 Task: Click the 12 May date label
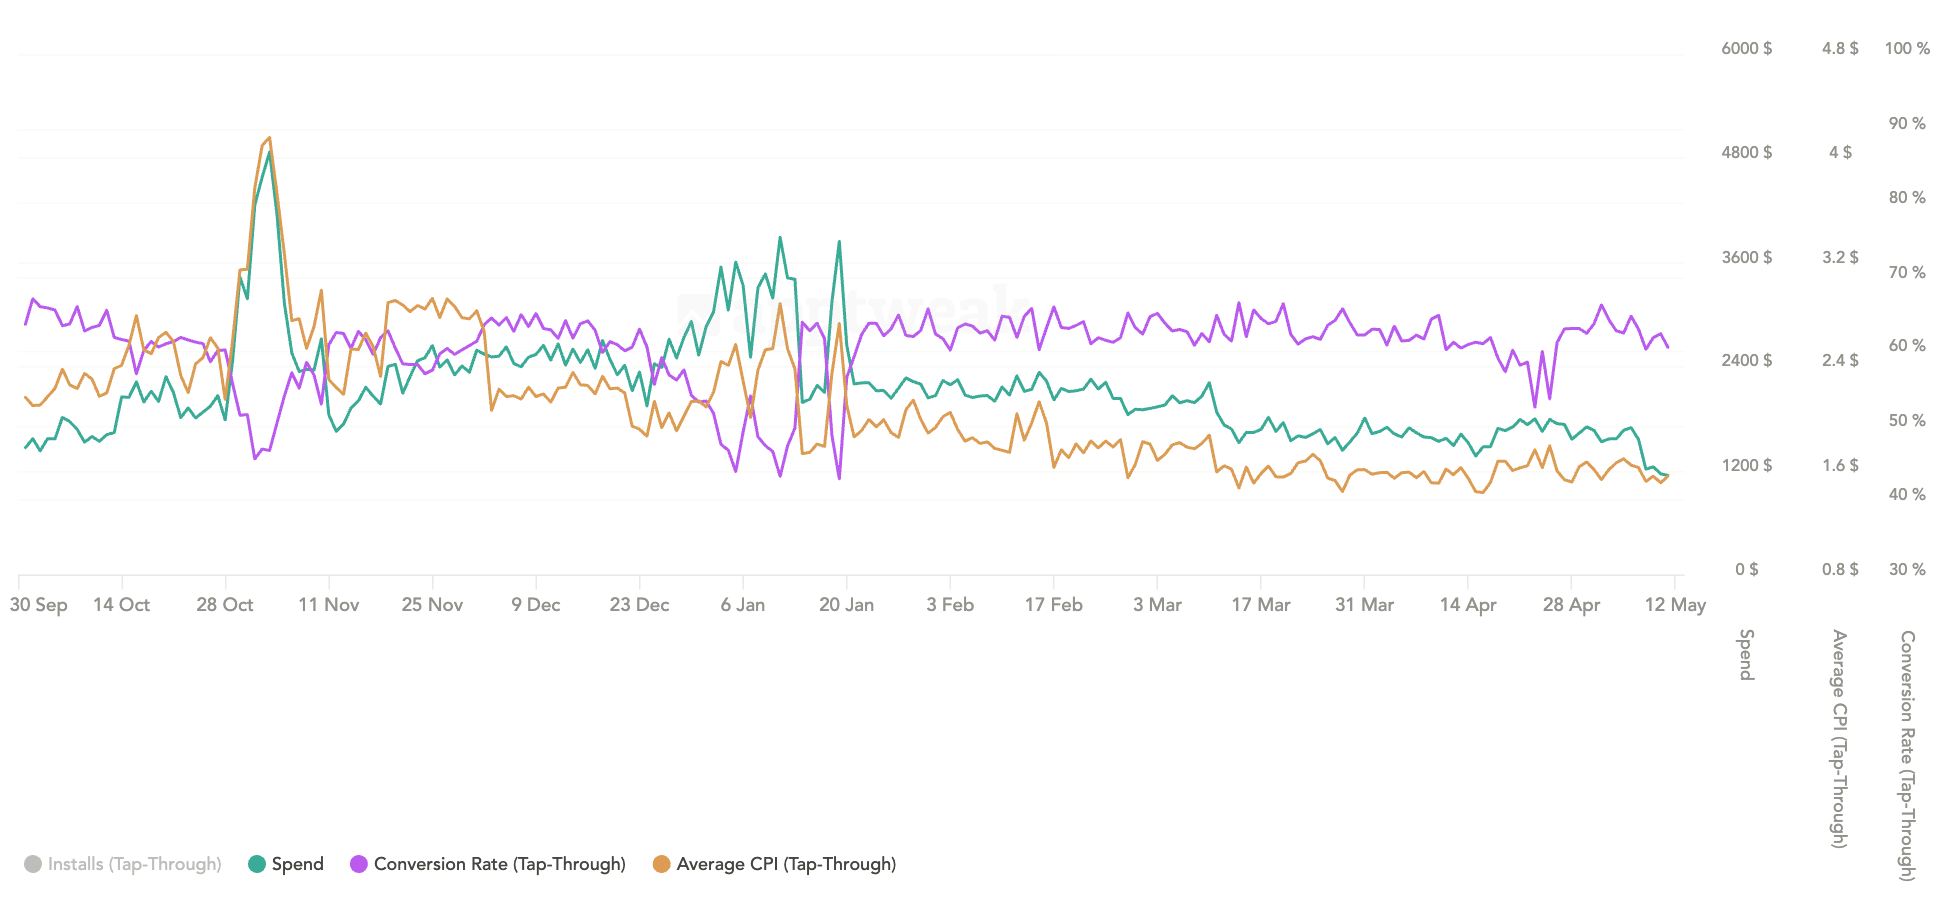tap(1675, 605)
